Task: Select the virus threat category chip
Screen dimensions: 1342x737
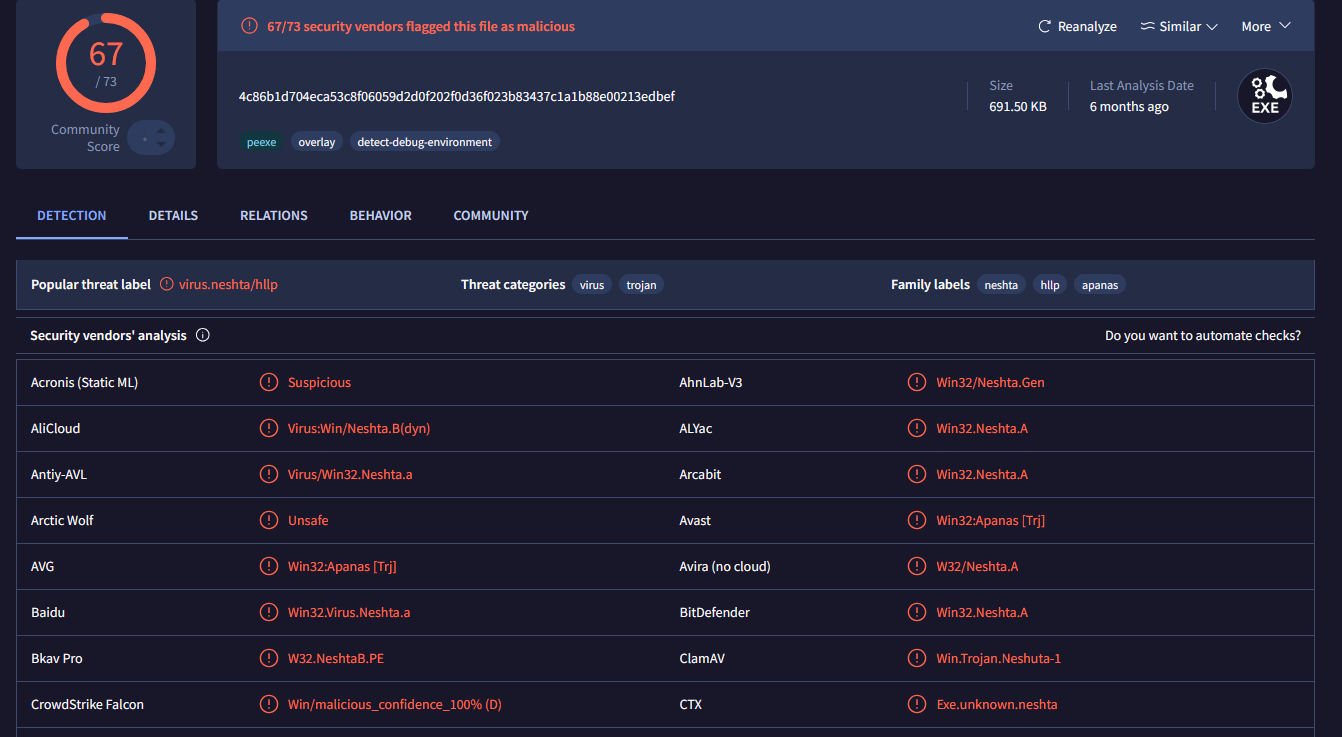Action: tap(592, 285)
